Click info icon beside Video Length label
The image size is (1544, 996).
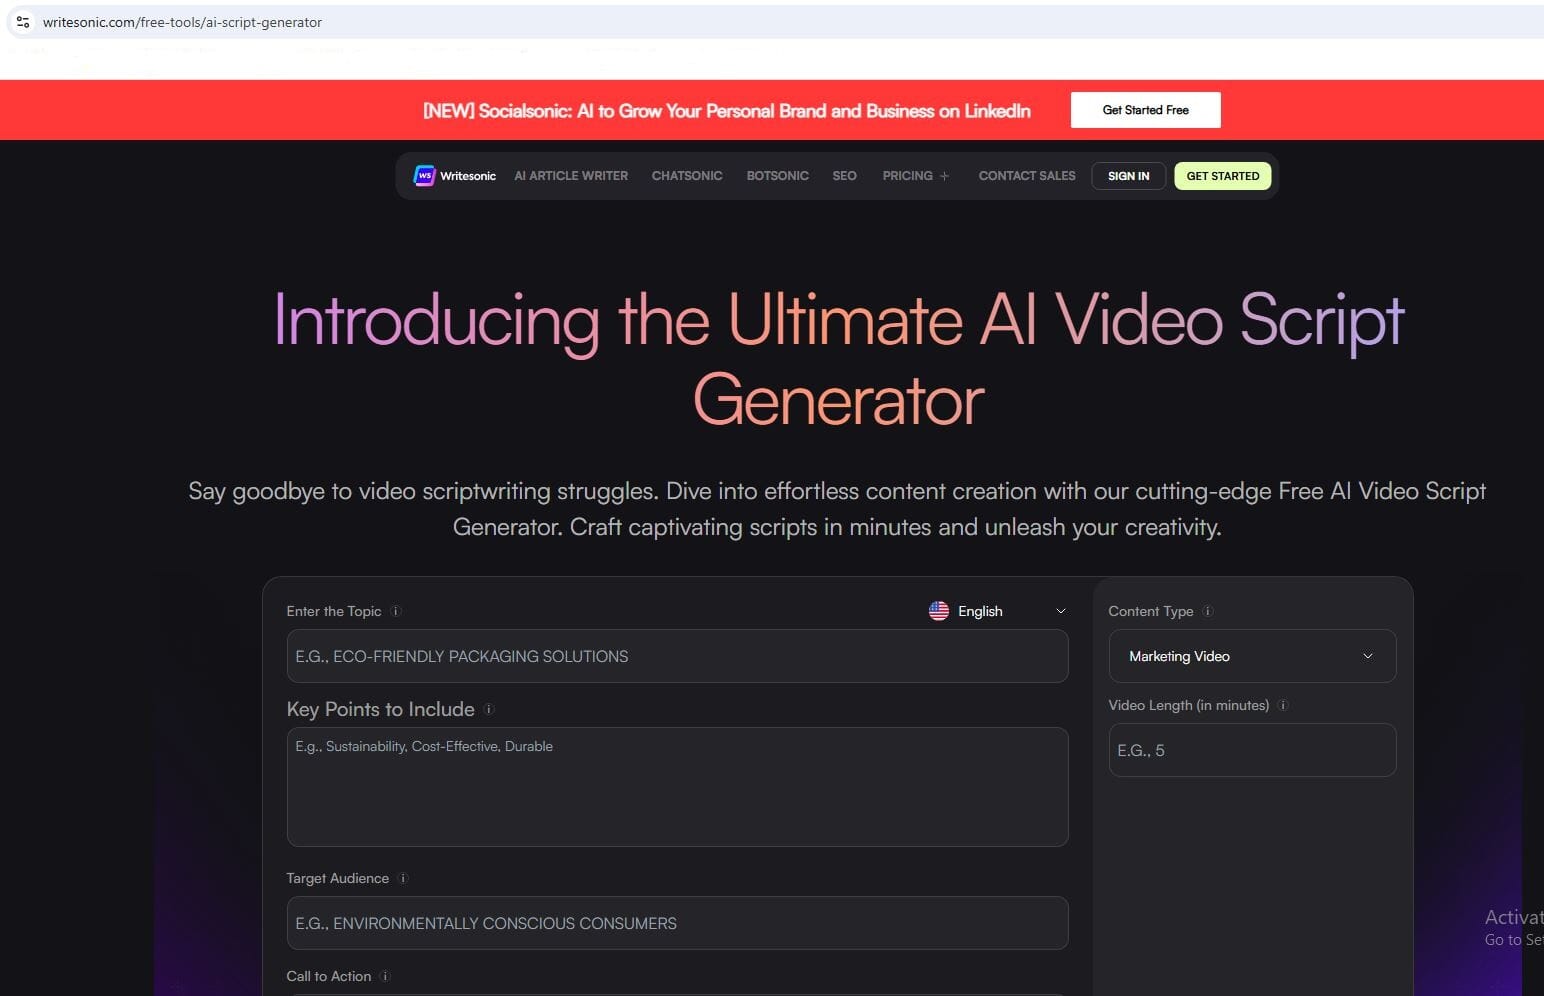[x=1283, y=705]
